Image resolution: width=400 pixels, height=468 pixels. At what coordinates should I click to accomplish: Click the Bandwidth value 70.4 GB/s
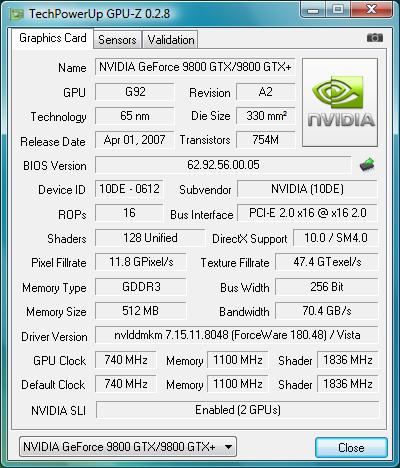pos(327,311)
